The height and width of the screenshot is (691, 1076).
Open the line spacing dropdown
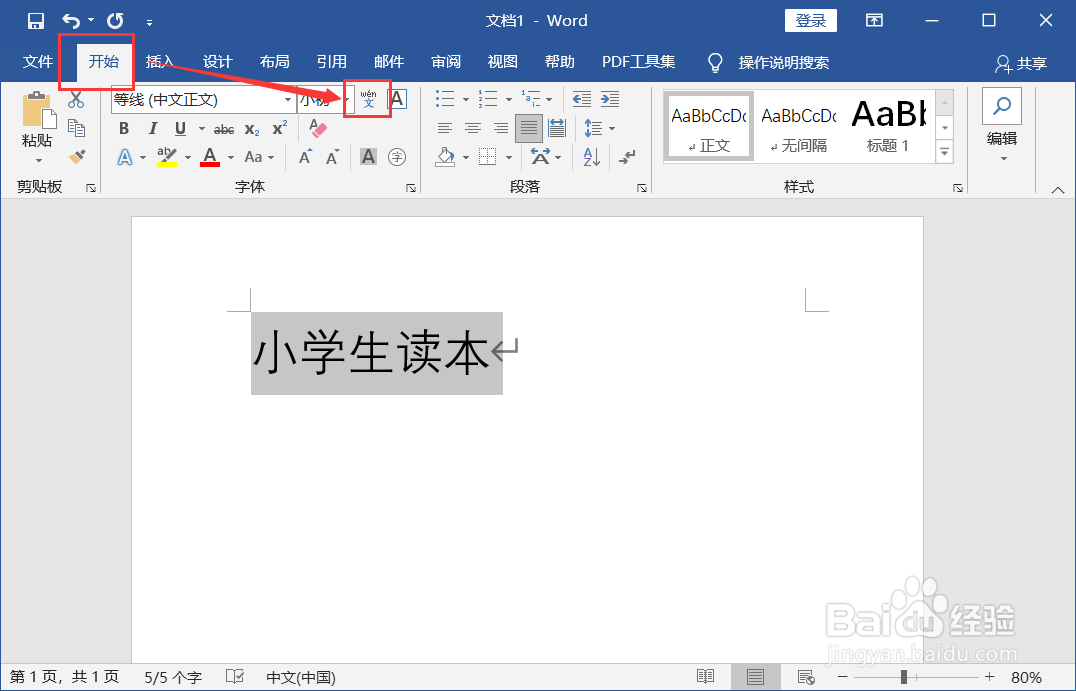598,128
